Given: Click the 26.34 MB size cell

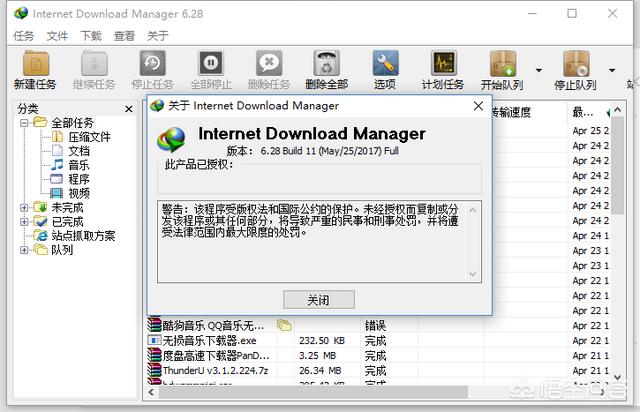Looking at the screenshot, I should pyautogui.click(x=320, y=371).
